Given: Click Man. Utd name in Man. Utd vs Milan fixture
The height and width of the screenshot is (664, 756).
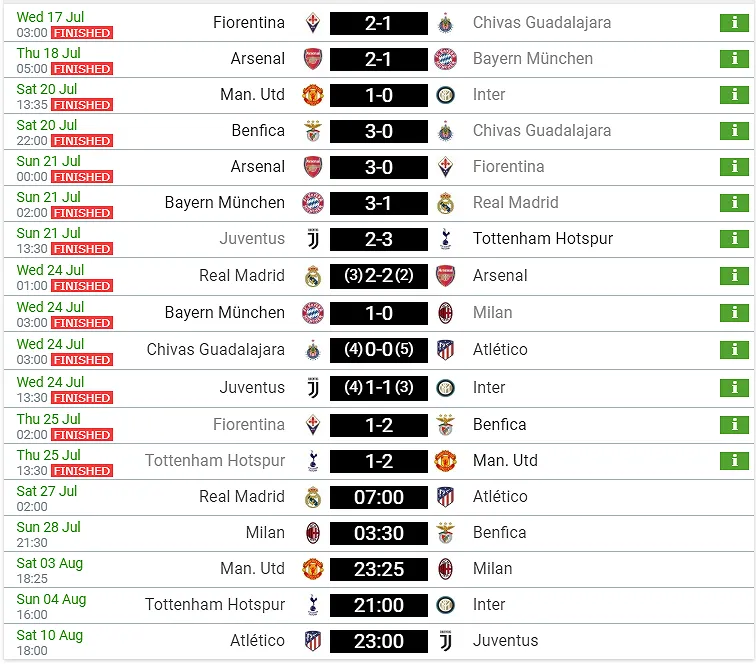Looking at the screenshot, I should [252, 569].
